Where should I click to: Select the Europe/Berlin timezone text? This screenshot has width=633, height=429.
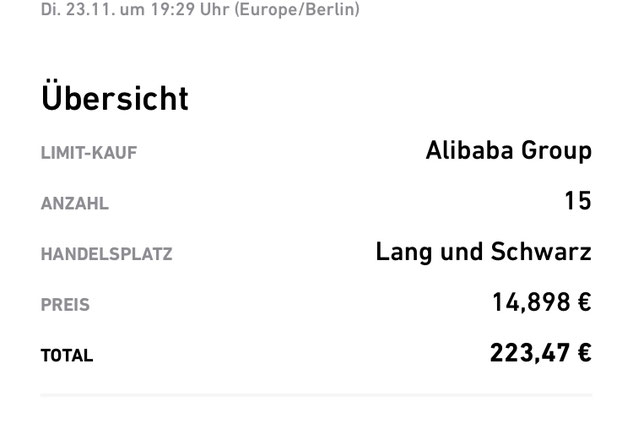[297, 9]
